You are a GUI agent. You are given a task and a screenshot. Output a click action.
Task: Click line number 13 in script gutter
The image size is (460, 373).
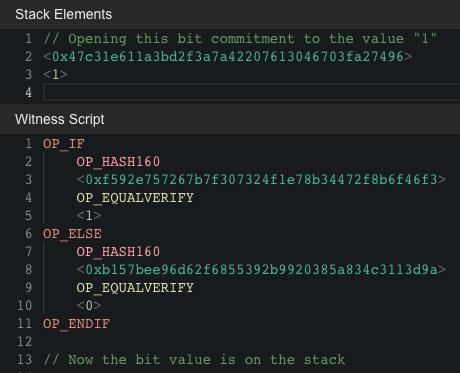coord(25,360)
